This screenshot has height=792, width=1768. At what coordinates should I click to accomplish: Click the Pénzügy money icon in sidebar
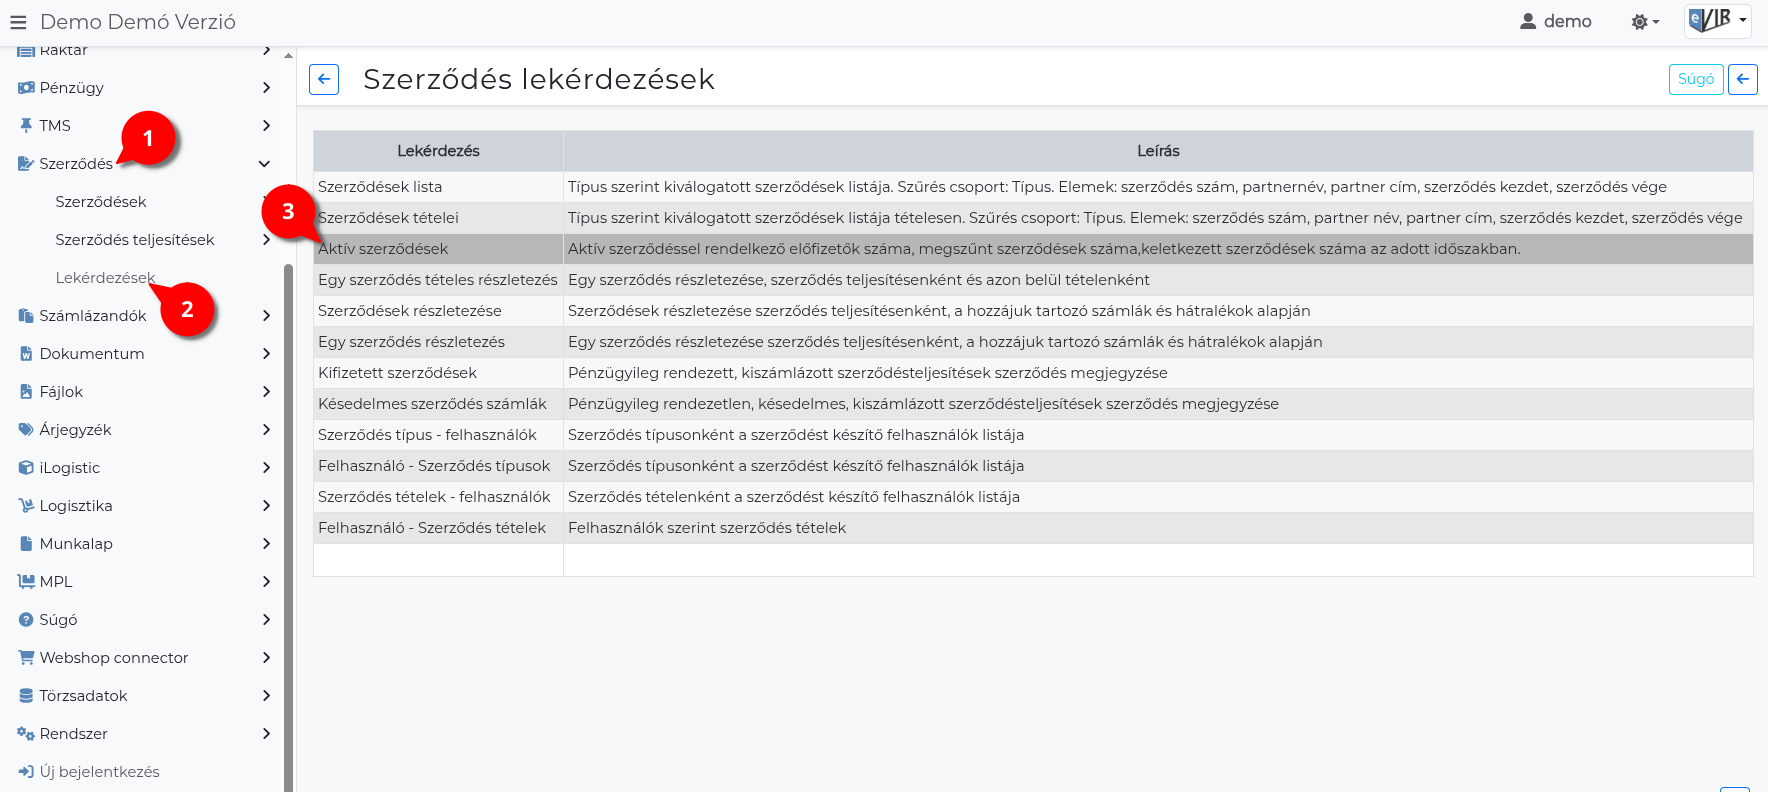click(x=26, y=88)
